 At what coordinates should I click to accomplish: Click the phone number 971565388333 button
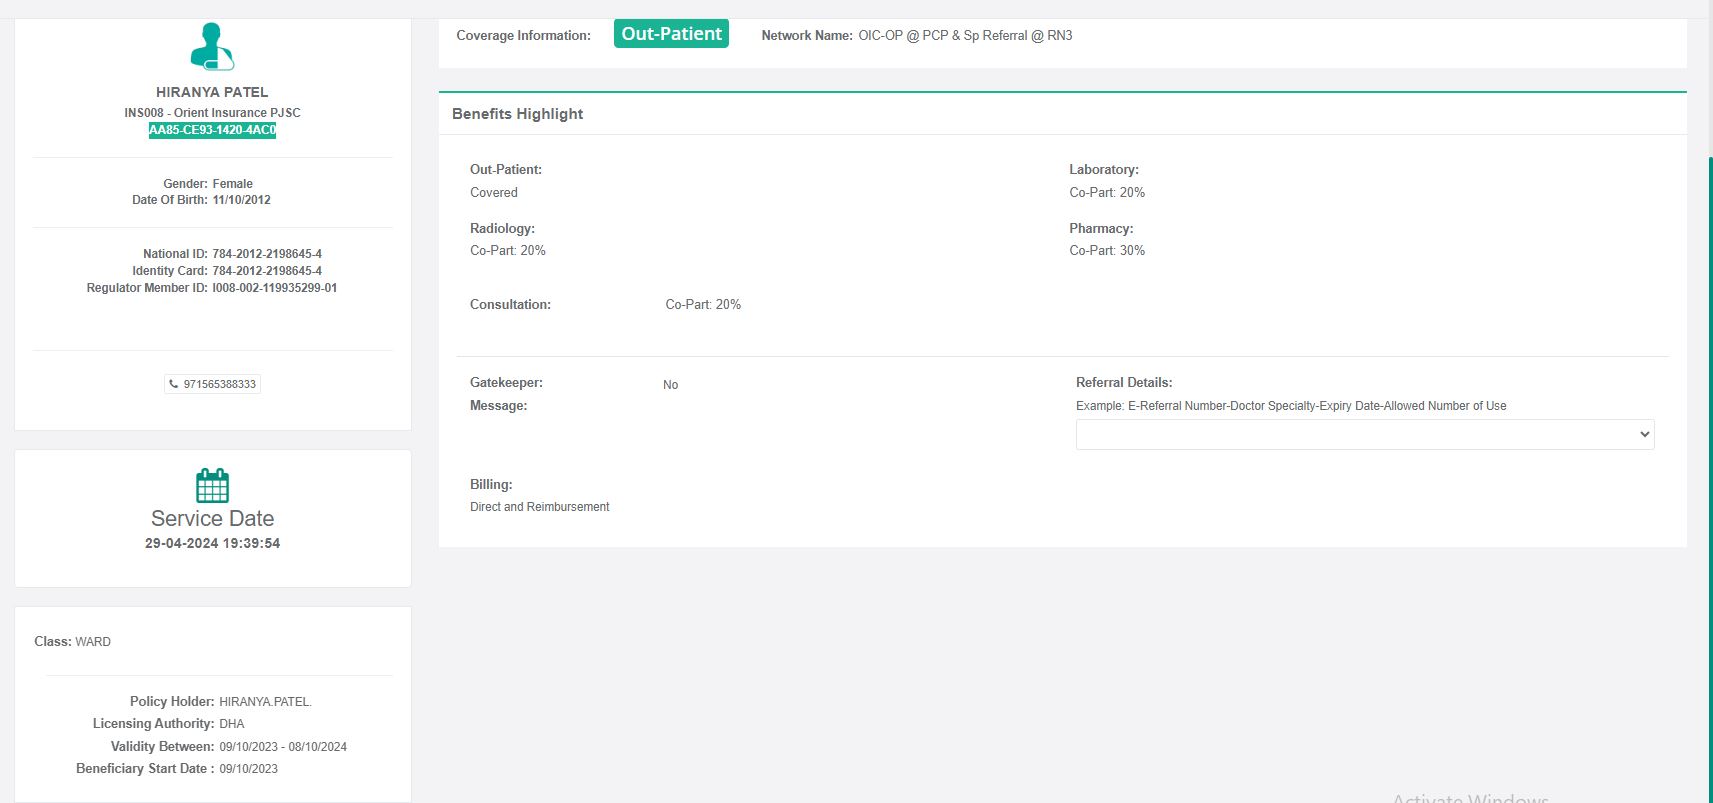click(x=219, y=384)
